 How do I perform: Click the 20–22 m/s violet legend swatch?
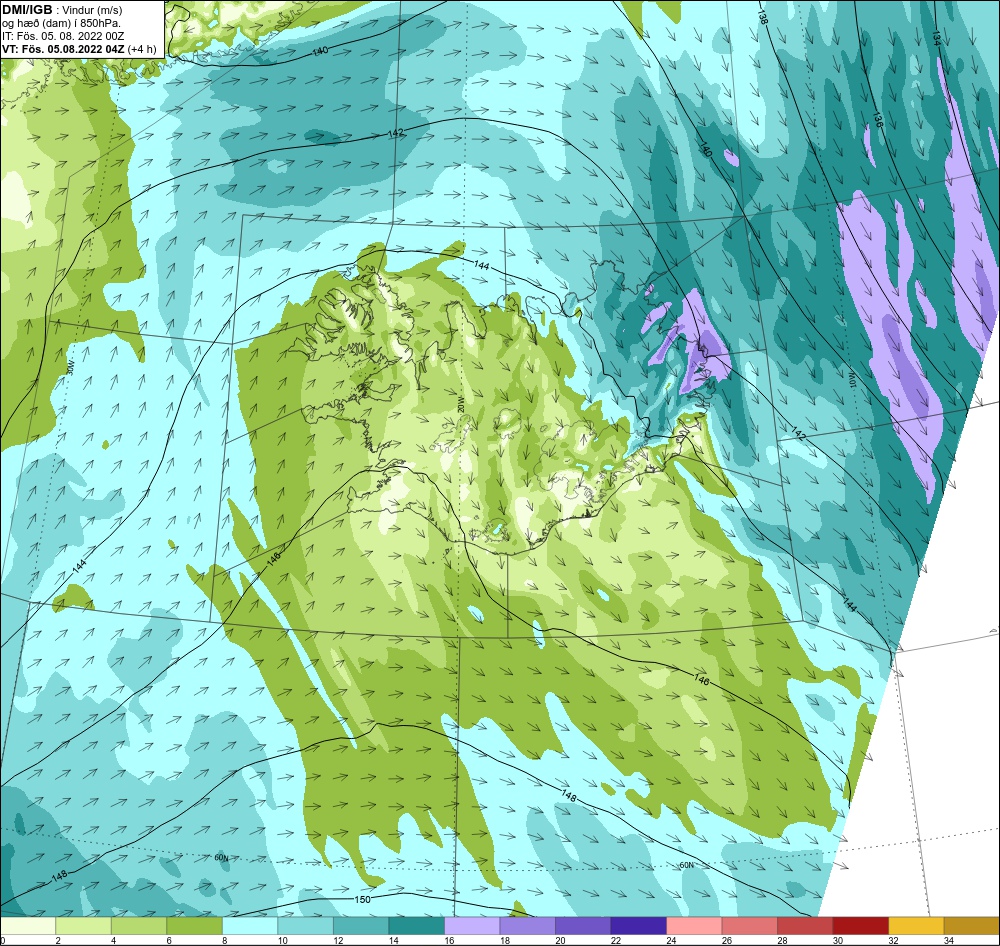point(583,926)
